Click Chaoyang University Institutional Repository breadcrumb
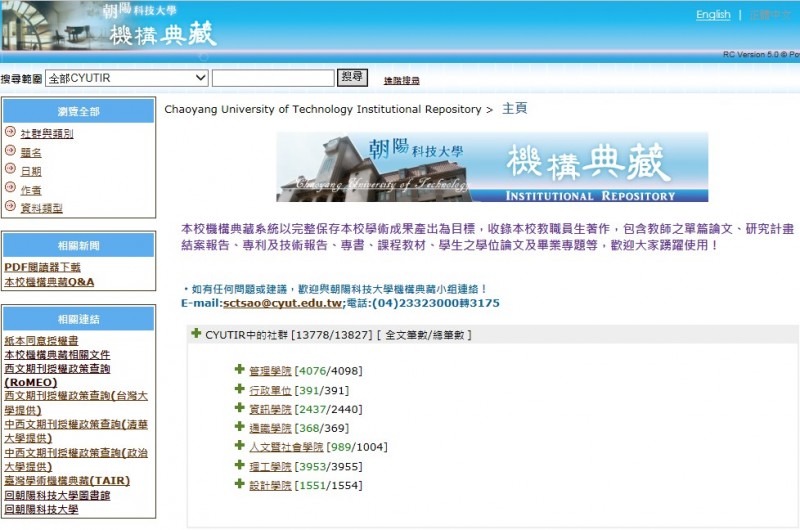Screen dimensions: 800x530 coord(323,109)
